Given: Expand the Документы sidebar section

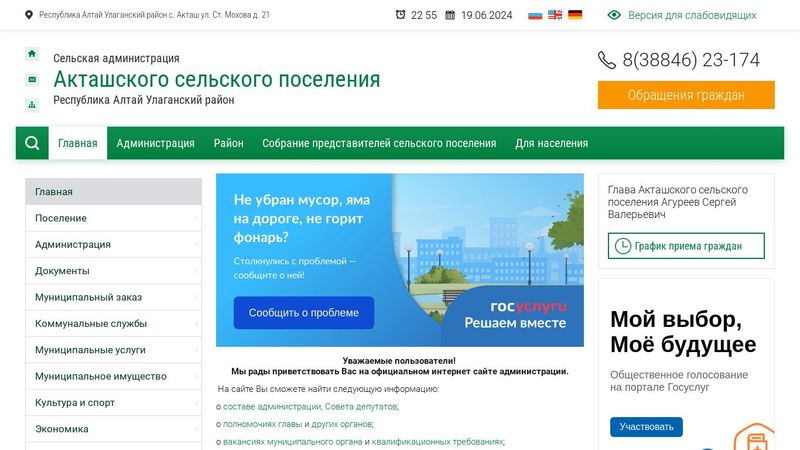Looking at the screenshot, I should [113, 271].
